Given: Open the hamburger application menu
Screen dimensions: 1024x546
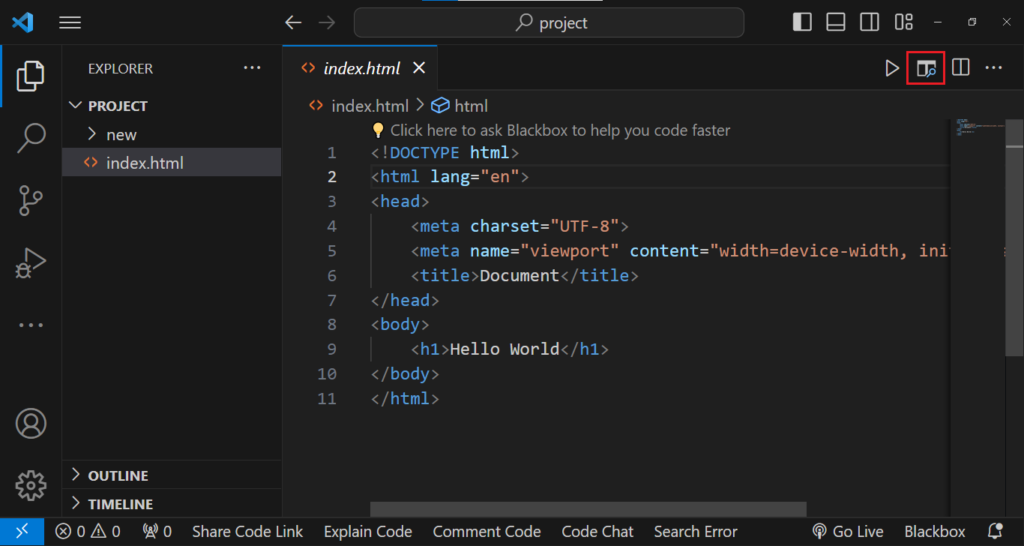Looking at the screenshot, I should [70, 22].
